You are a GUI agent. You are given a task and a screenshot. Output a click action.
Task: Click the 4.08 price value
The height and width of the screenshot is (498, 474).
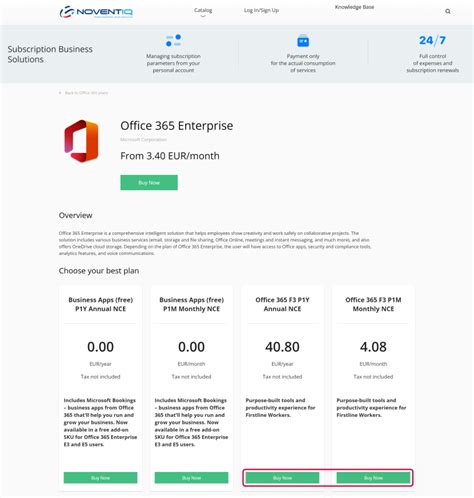click(373, 347)
